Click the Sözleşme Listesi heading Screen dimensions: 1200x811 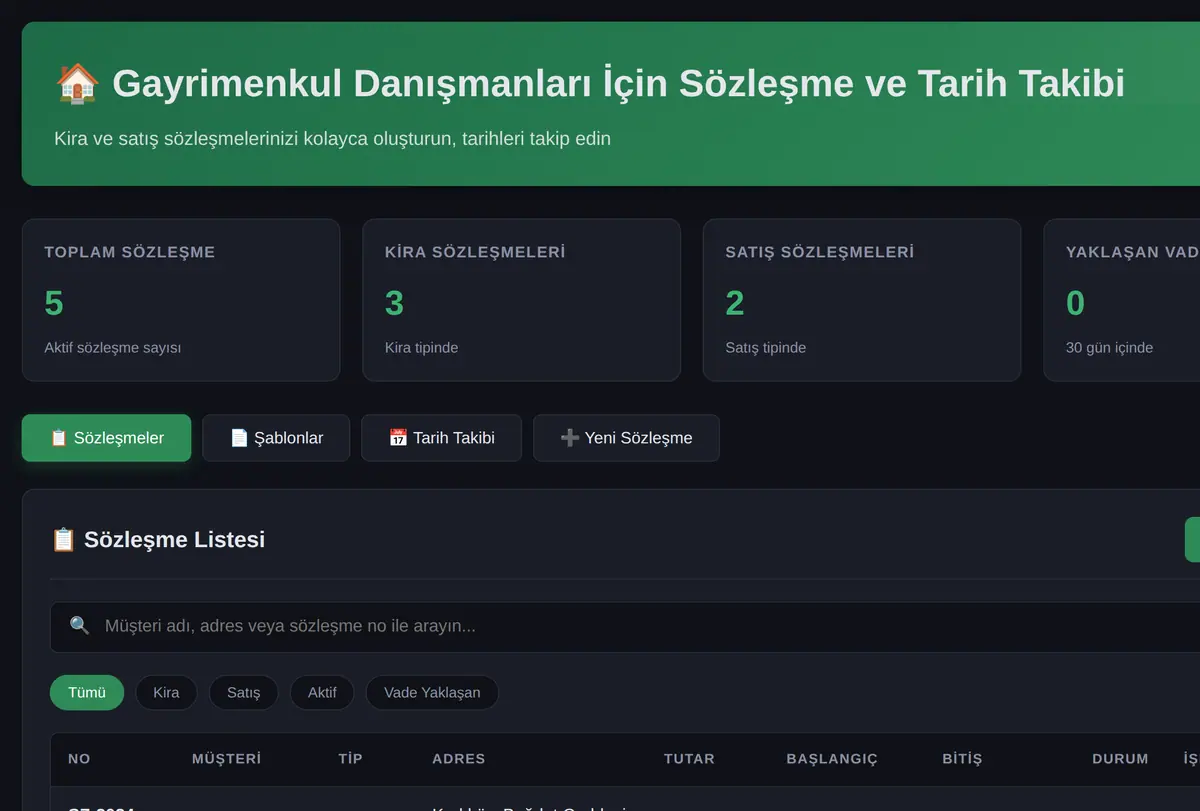174,540
